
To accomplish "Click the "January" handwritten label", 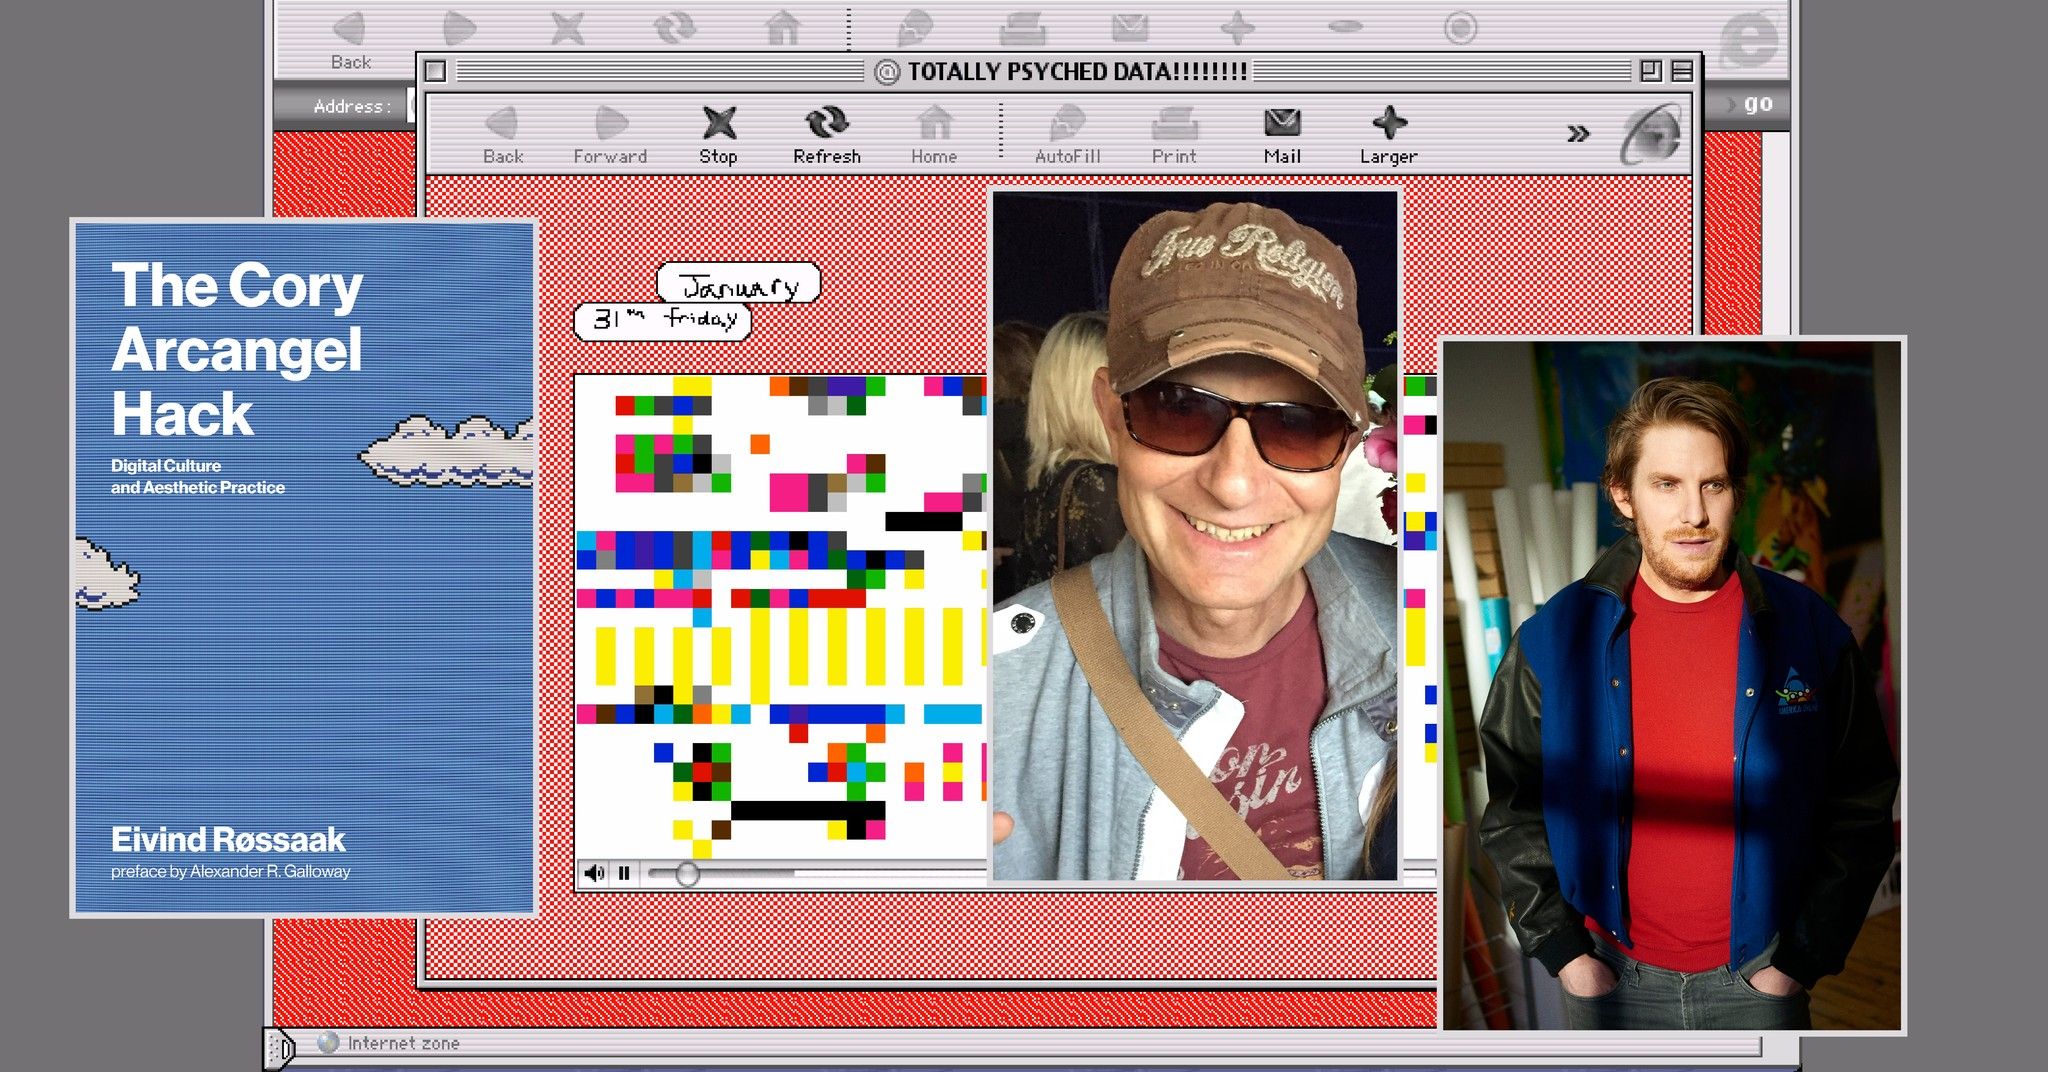I will coord(739,283).
